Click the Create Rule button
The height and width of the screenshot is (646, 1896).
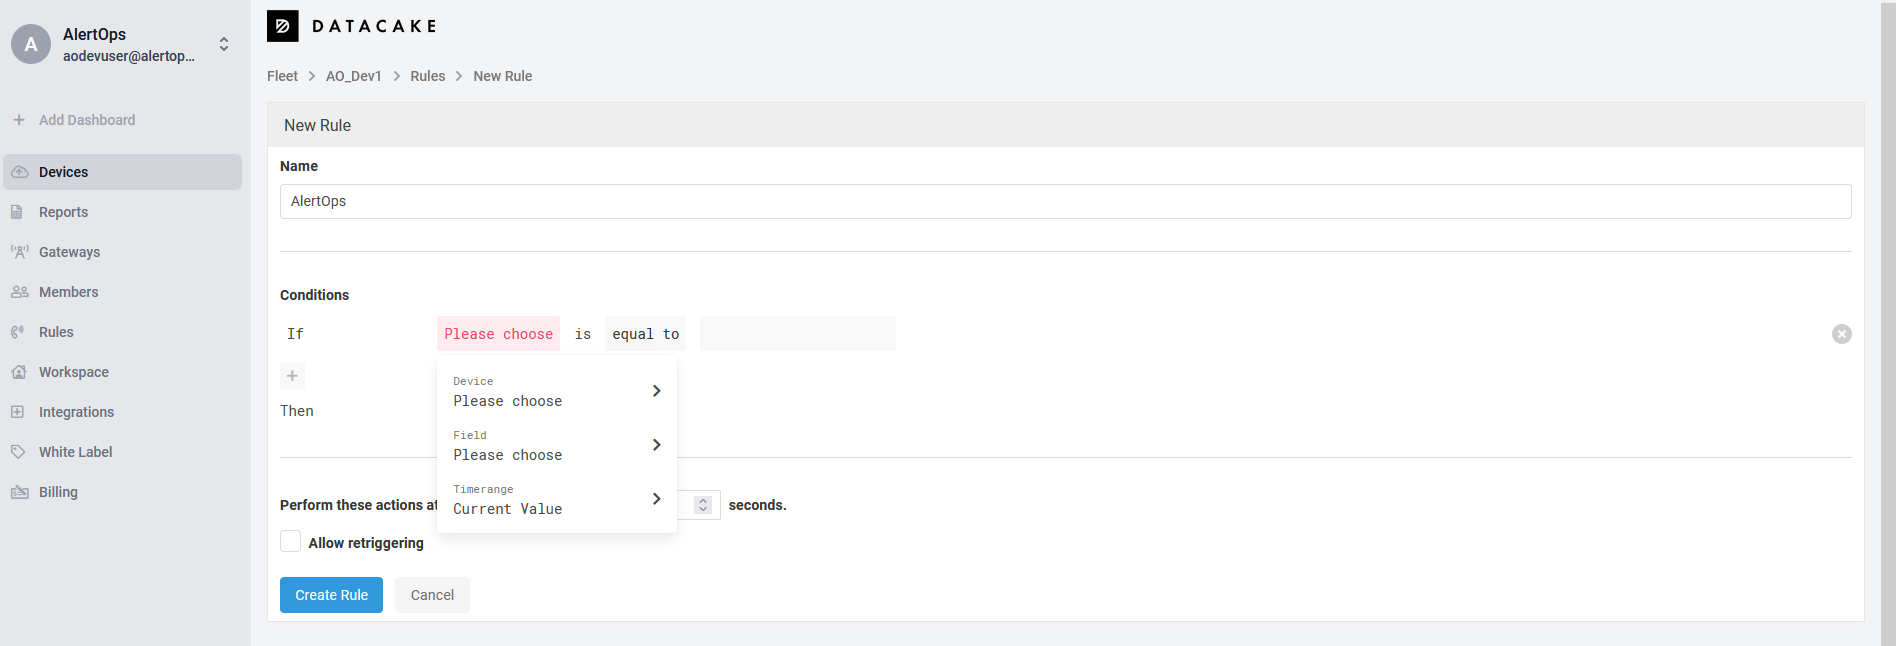click(331, 595)
